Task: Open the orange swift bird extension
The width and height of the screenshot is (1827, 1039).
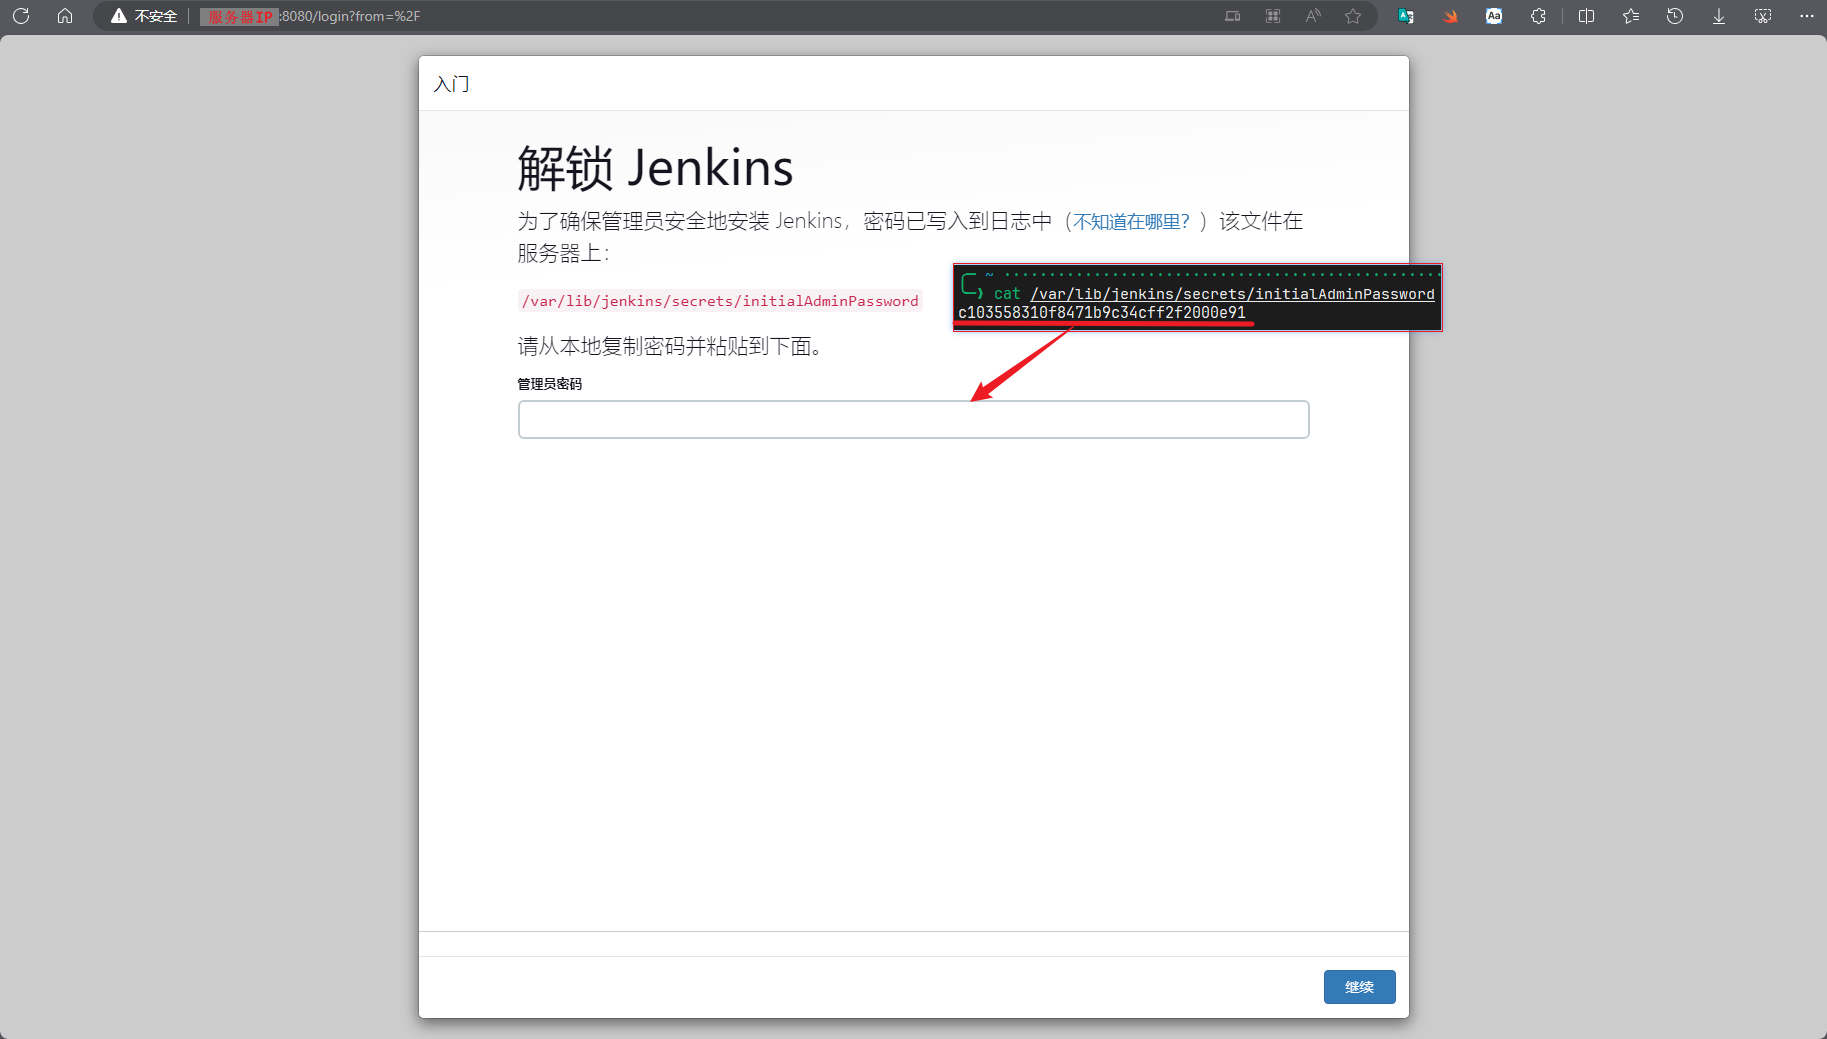Action: click(x=1450, y=16)
